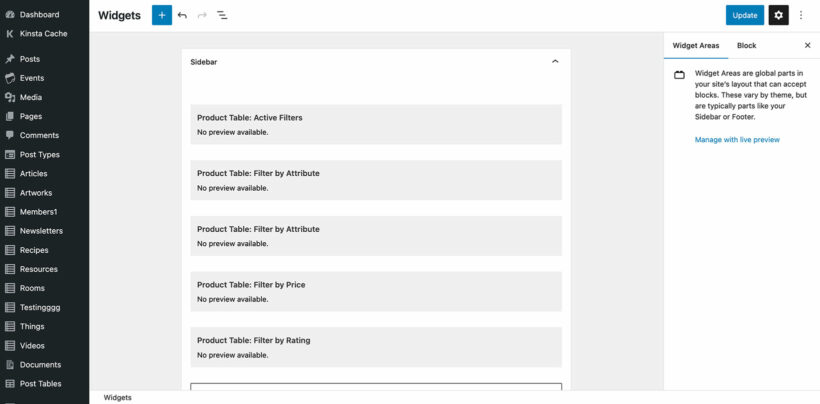Viewport: 820px width, 404px height.
Task: Open Manage with live preview link
Action: coord(737,140)
